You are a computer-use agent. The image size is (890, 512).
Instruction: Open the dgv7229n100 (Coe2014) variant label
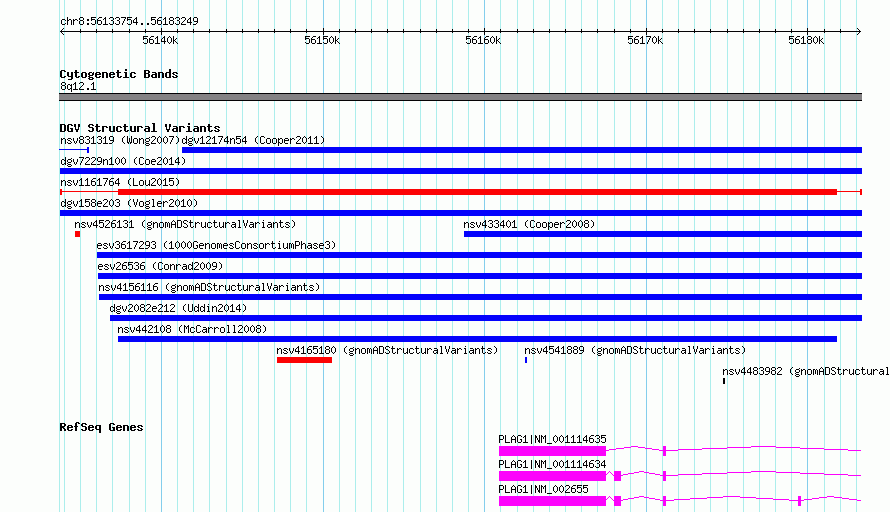click(x=123, y=161)
